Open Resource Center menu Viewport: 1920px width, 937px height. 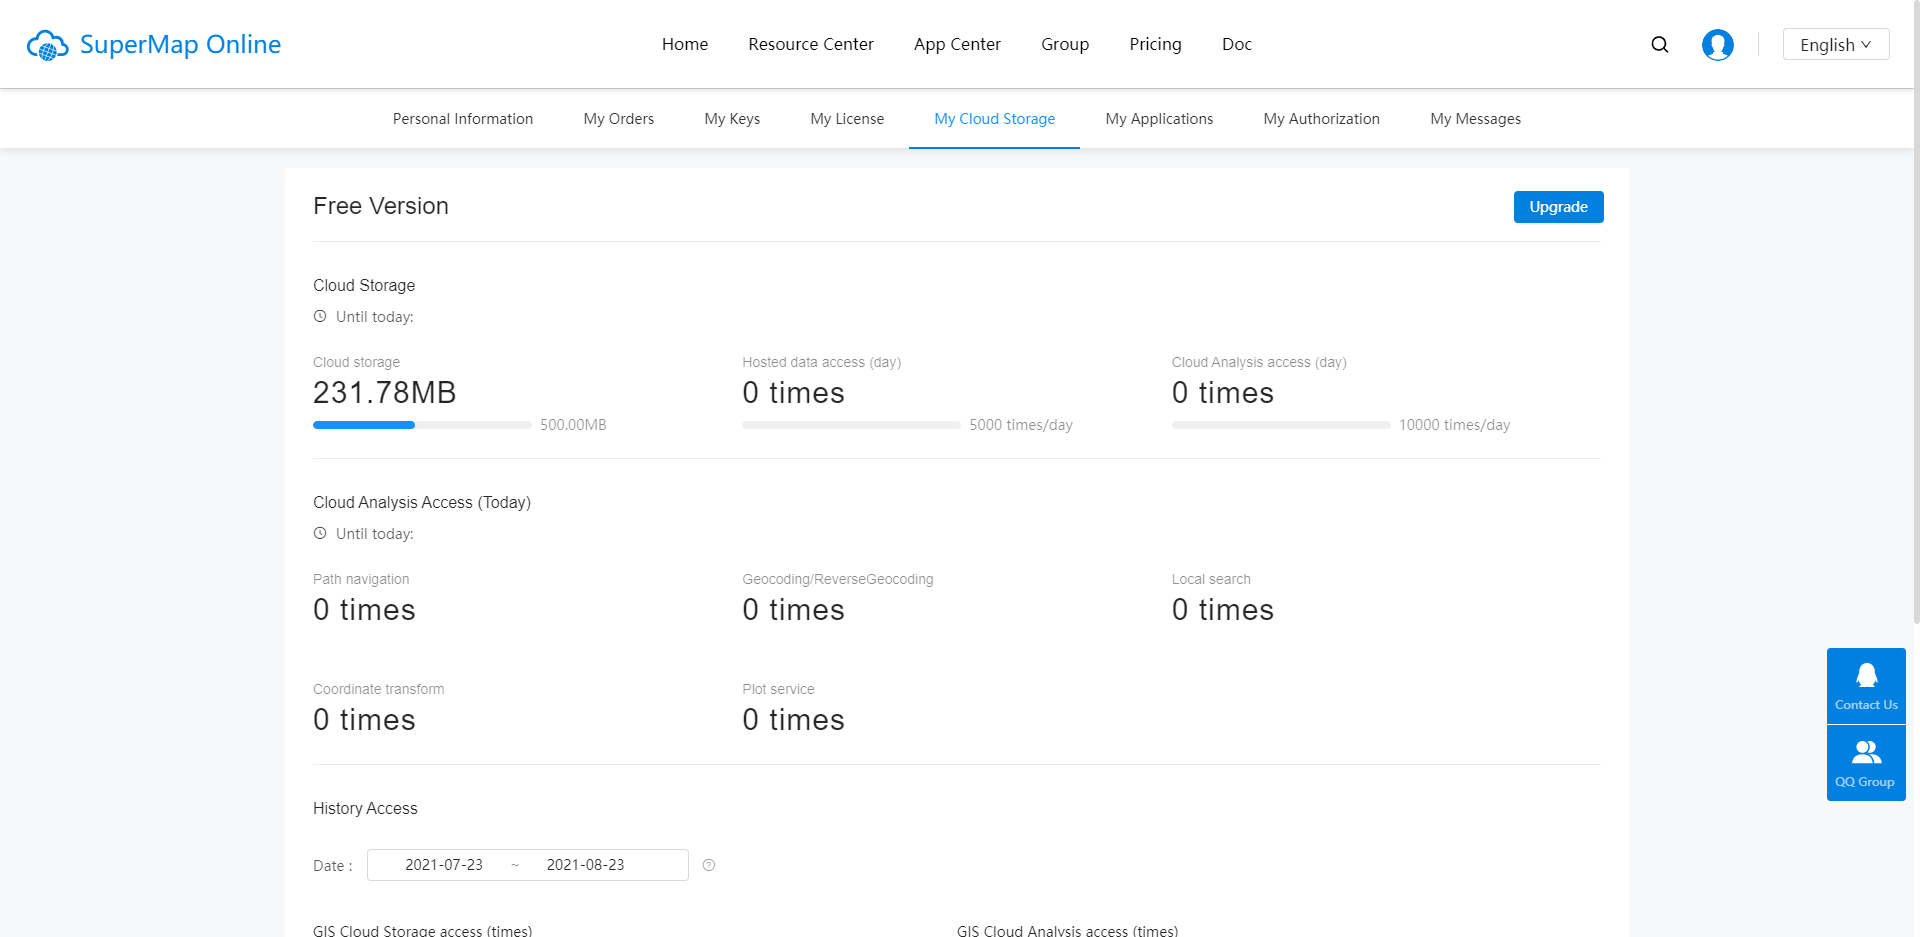(x=811, y=44)
